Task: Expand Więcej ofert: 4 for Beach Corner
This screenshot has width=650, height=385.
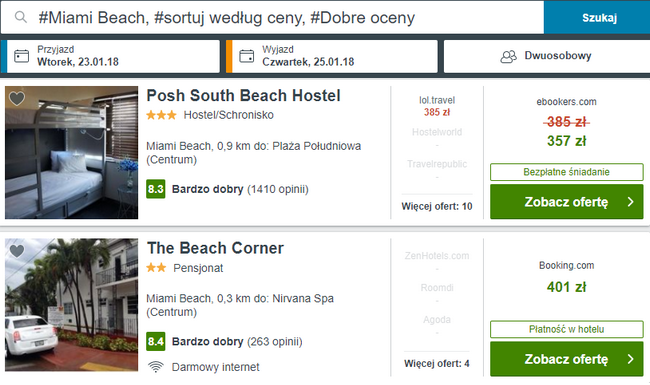Action: click(x=437, y=363)
